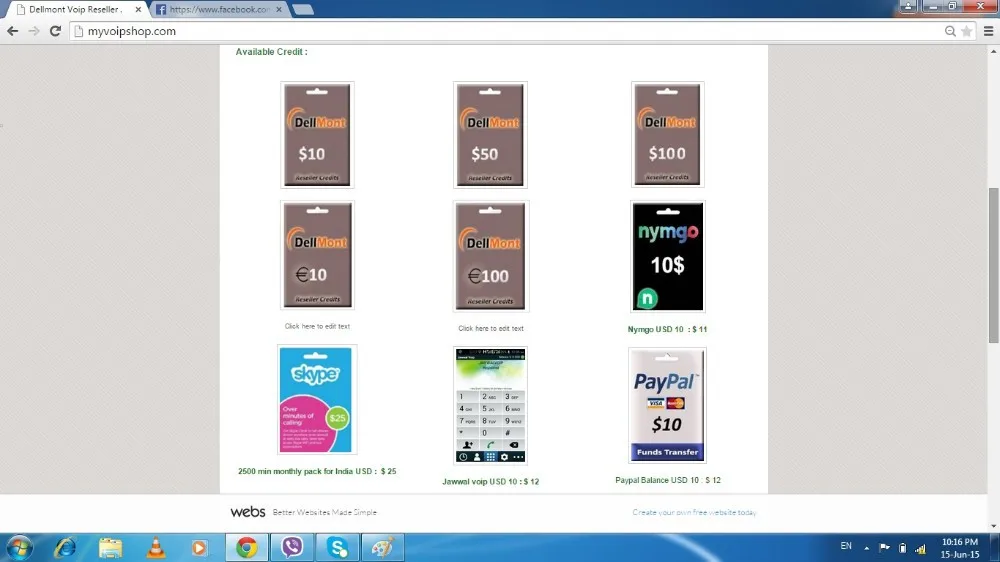Select the DellMont €100 reseller credit card

click(490, 256)
